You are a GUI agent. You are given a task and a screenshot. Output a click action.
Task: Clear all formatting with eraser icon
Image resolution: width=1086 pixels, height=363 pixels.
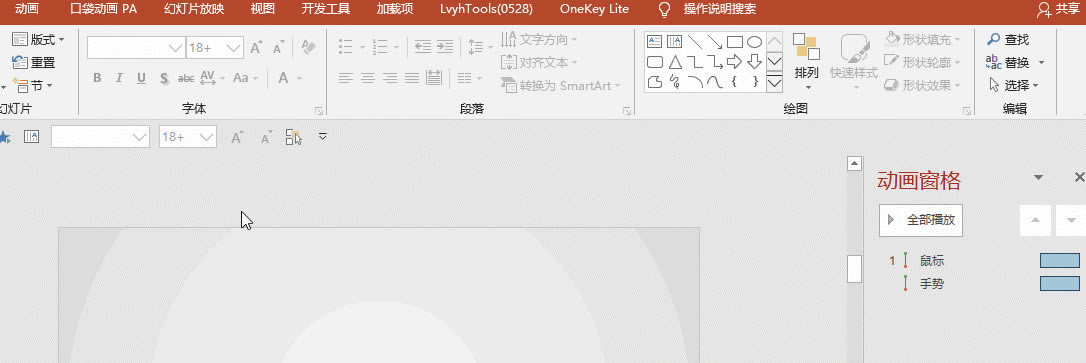(x=308, y=48)
